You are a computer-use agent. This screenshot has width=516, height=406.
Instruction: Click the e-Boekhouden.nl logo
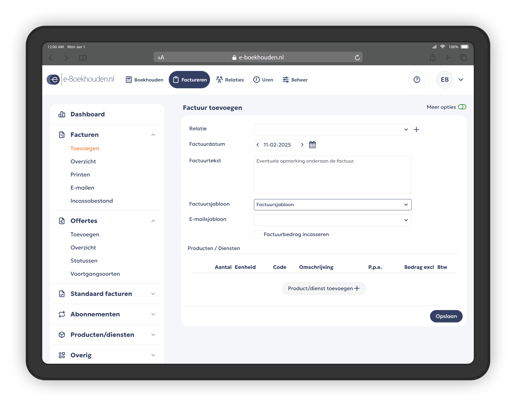pos(80,79)
